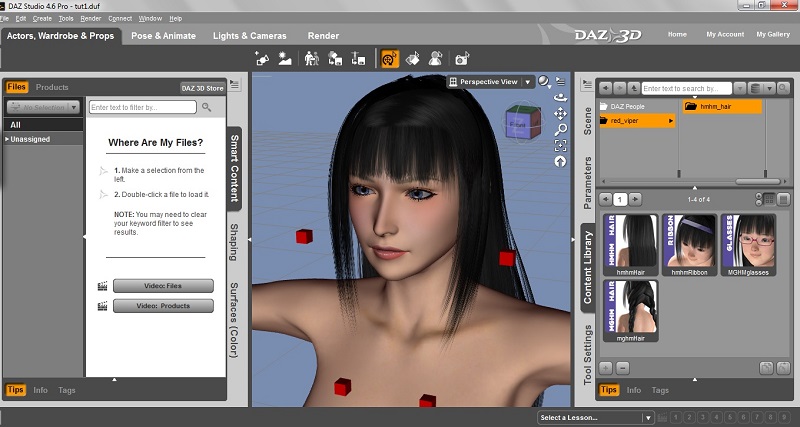Image resolution: width=800 pixels, height=427 pixels.
Task: Click the camera tool icon in toolbar
Action: tap(462, 59)
